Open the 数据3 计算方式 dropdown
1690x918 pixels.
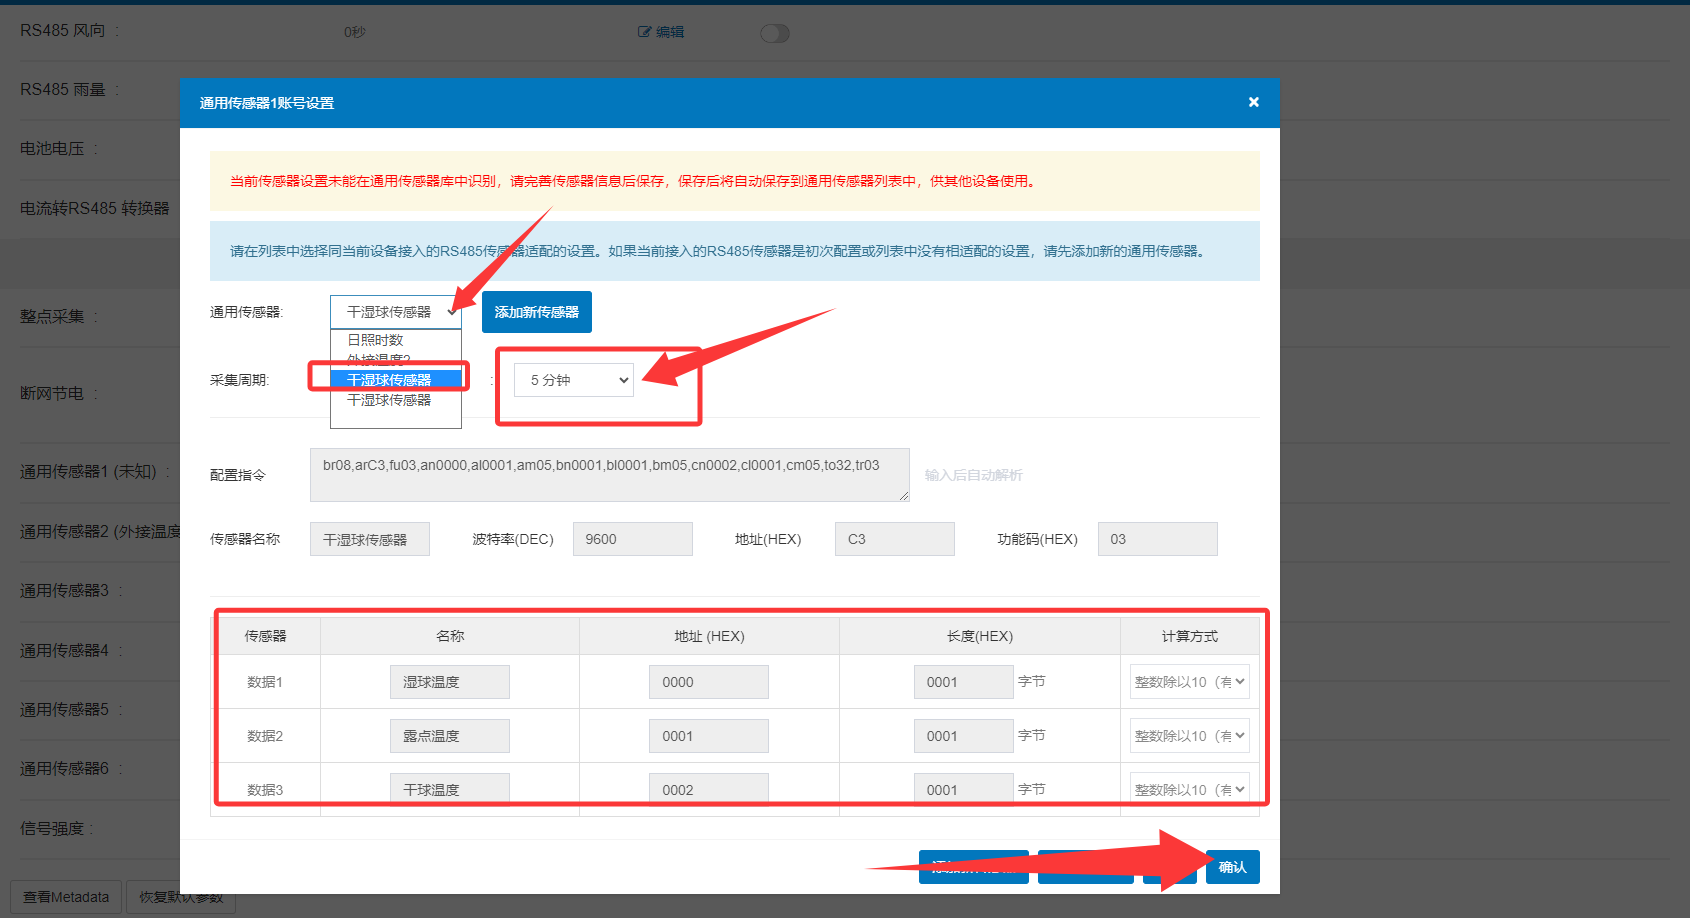(1189, 789)
